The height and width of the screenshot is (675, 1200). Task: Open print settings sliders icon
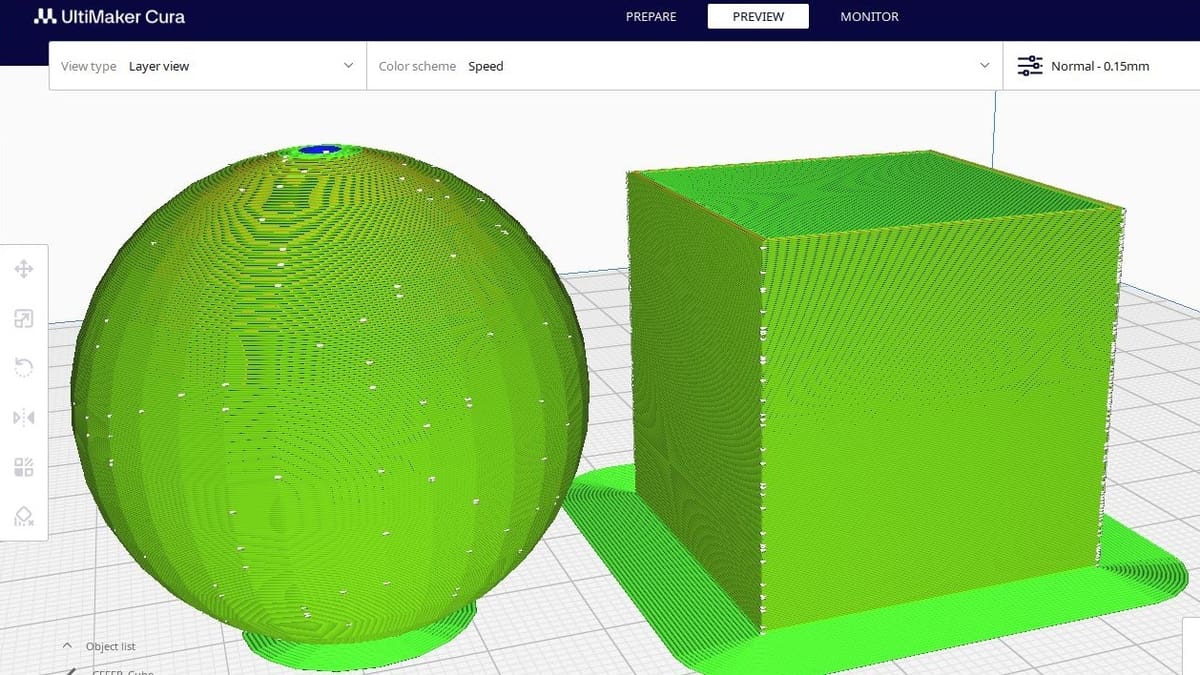click(1029, 66)
